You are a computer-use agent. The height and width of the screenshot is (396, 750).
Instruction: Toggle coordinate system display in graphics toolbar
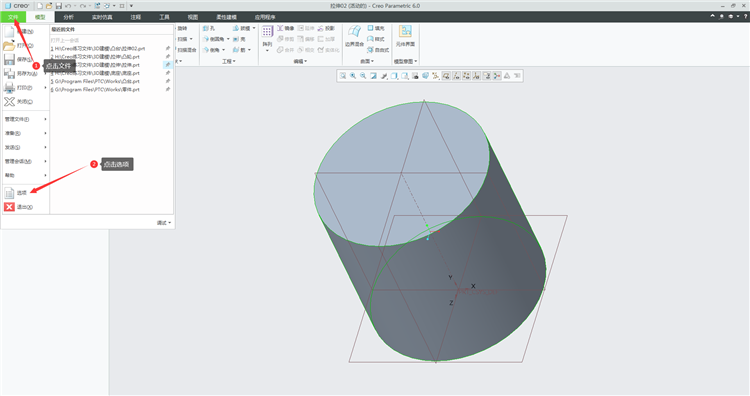476,76
